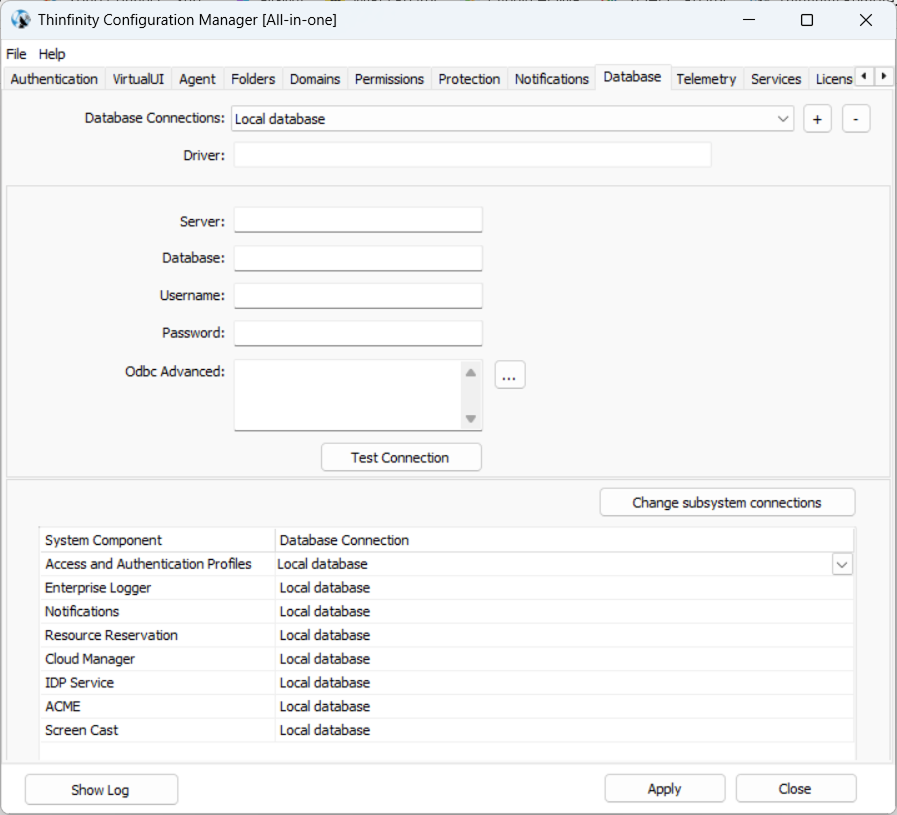
Task: Remove database connection with minus button
Action: coord(856,119)
